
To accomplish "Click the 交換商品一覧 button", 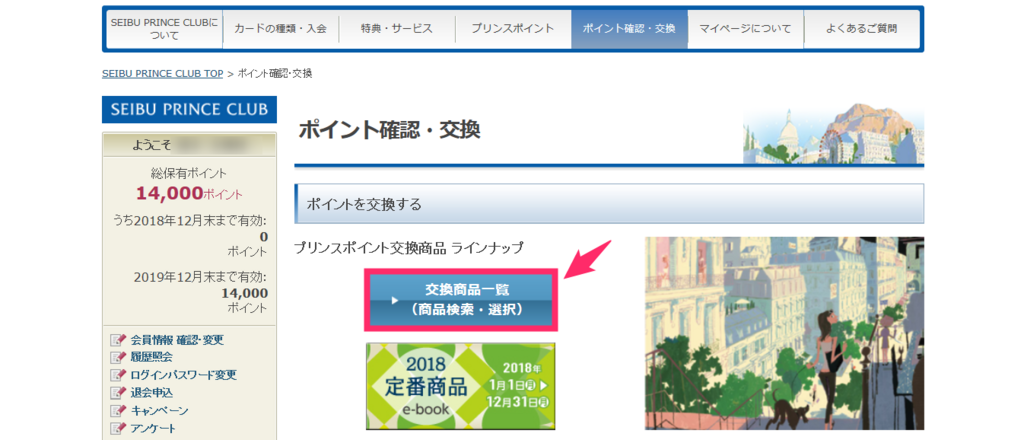I will click(460, 300).
